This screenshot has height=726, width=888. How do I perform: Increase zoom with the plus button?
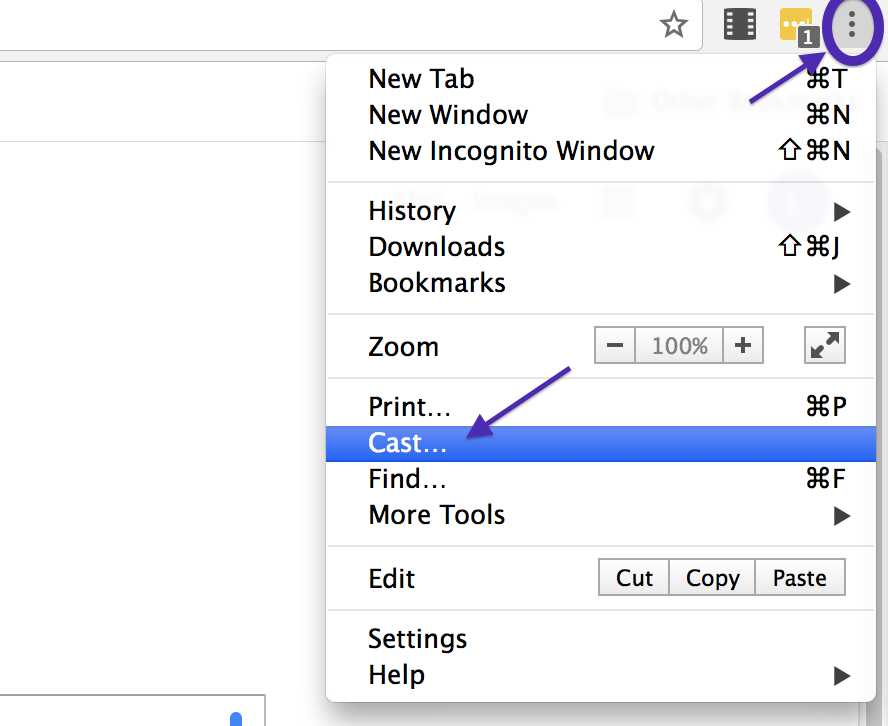click(x=742, y=346)
